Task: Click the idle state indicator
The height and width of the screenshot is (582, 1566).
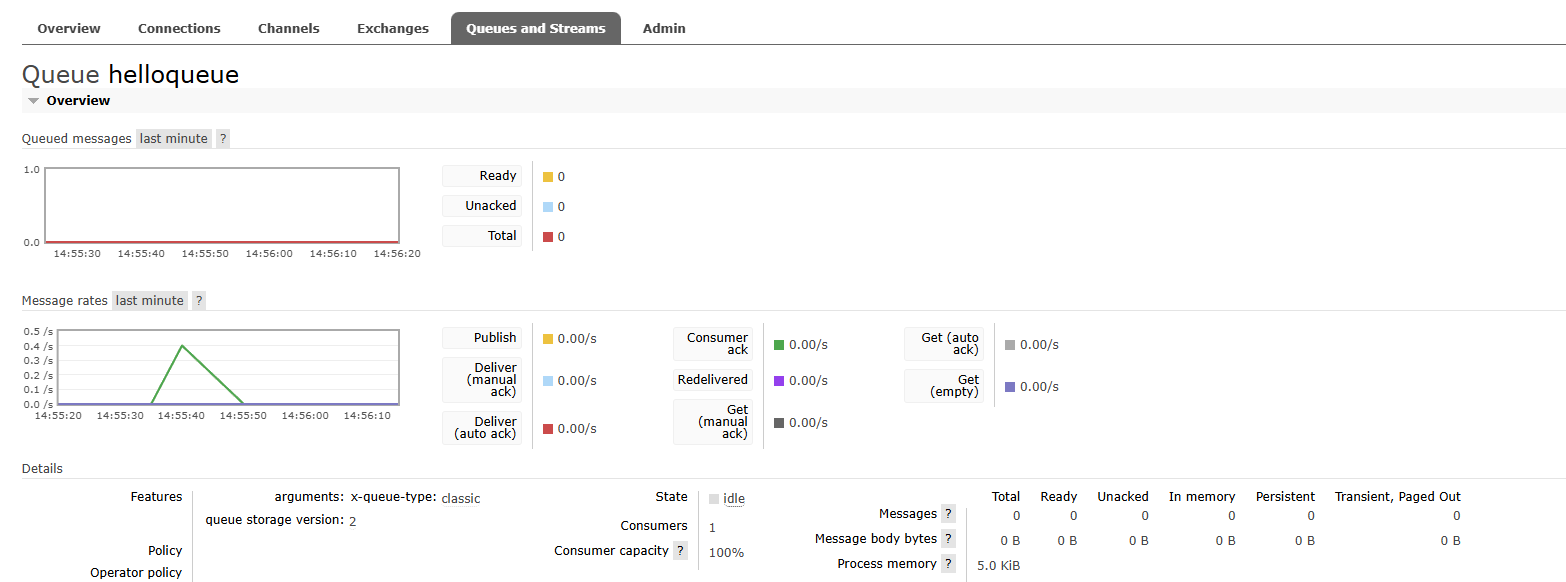Action: coord(727,499)
